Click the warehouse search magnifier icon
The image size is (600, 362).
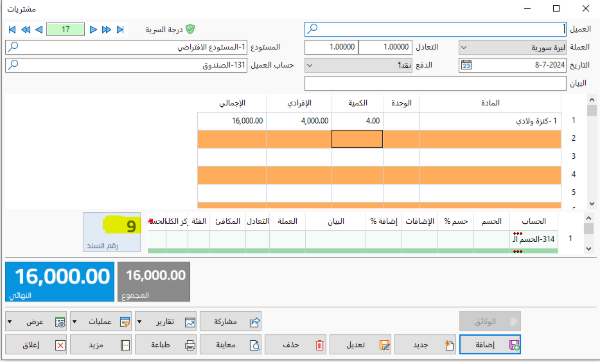(13, 47)
